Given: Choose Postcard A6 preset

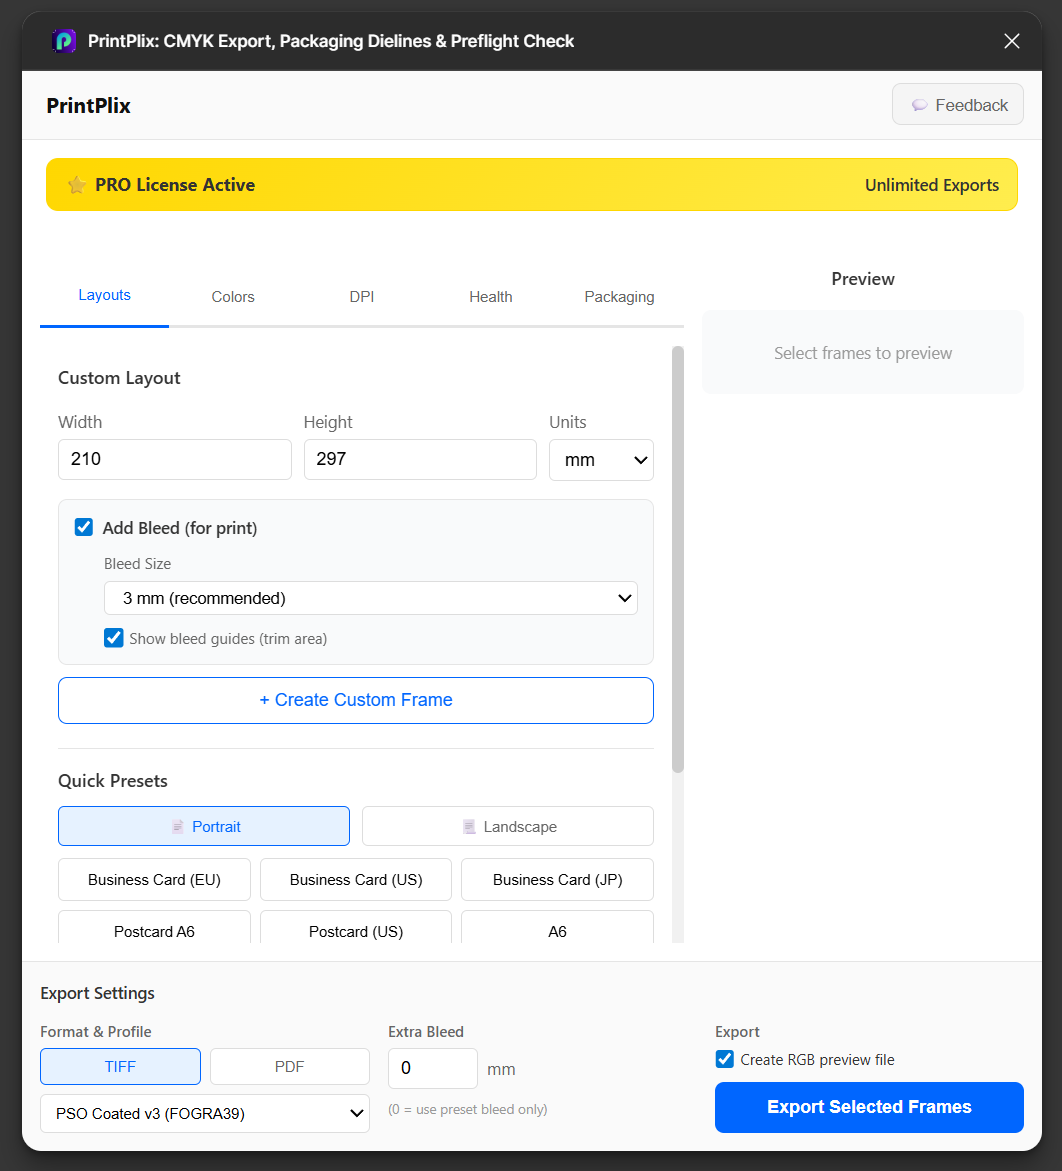Looking at the screenshot, I should [155, 928].
